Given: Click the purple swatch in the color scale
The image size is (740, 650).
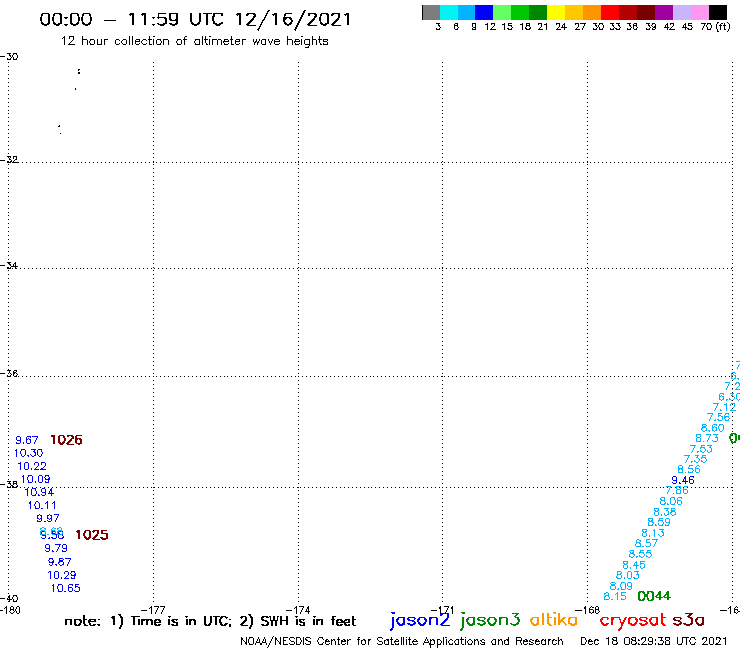Looking at the screenshot, I should (664, 12).
